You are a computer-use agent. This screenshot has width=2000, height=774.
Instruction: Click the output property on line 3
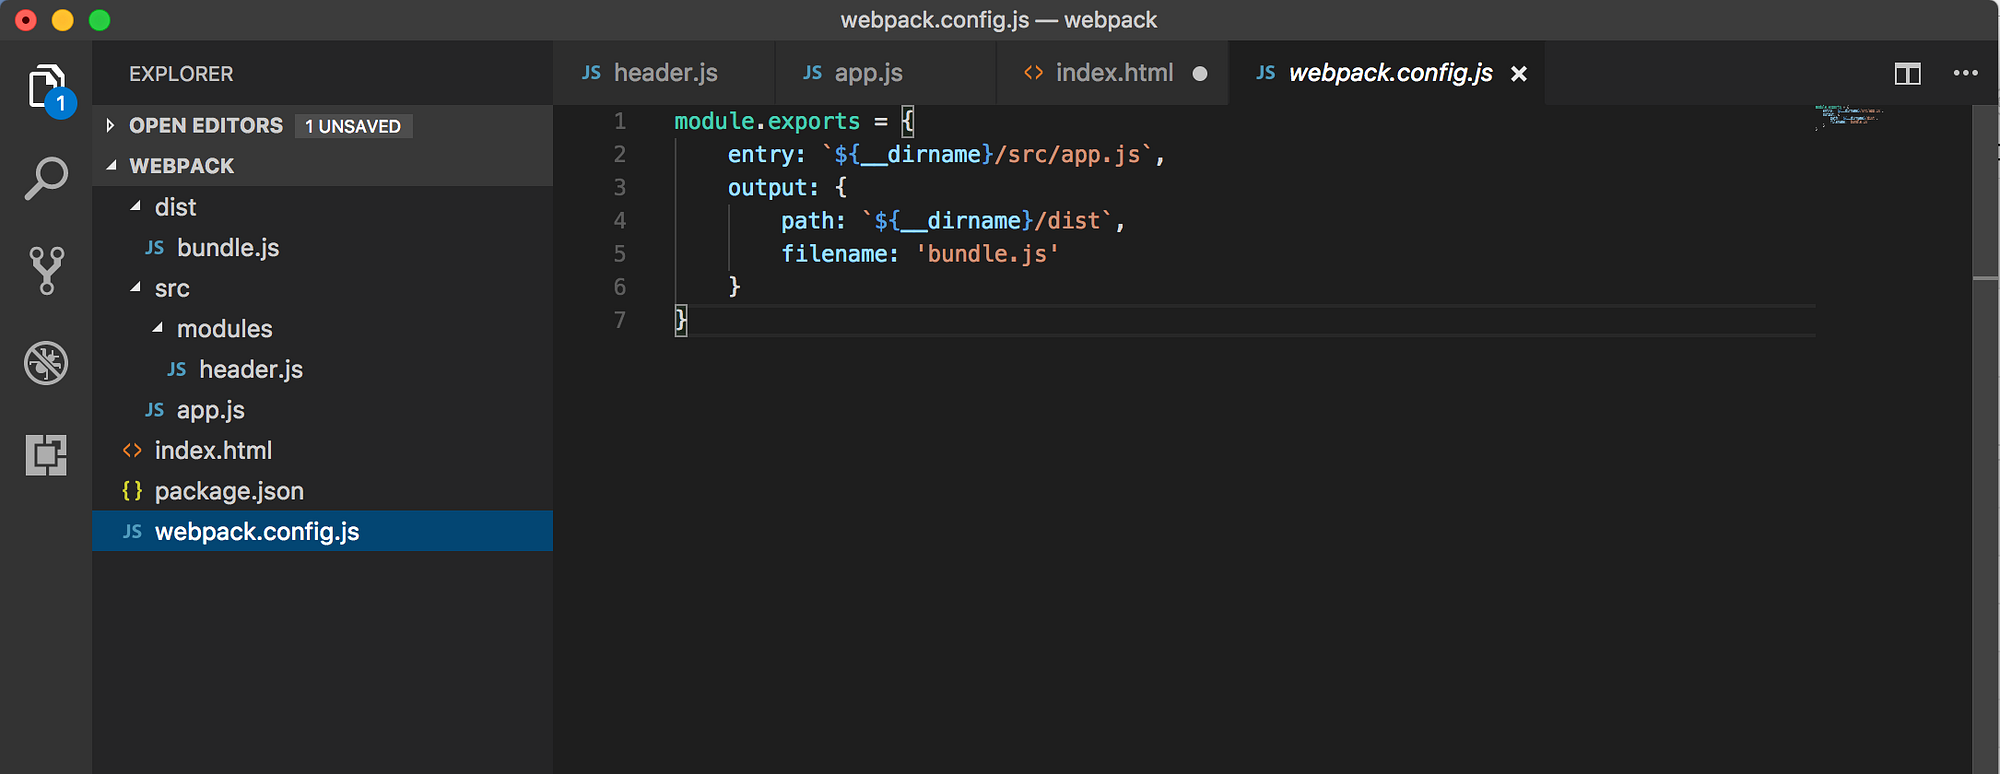point(767,187)
